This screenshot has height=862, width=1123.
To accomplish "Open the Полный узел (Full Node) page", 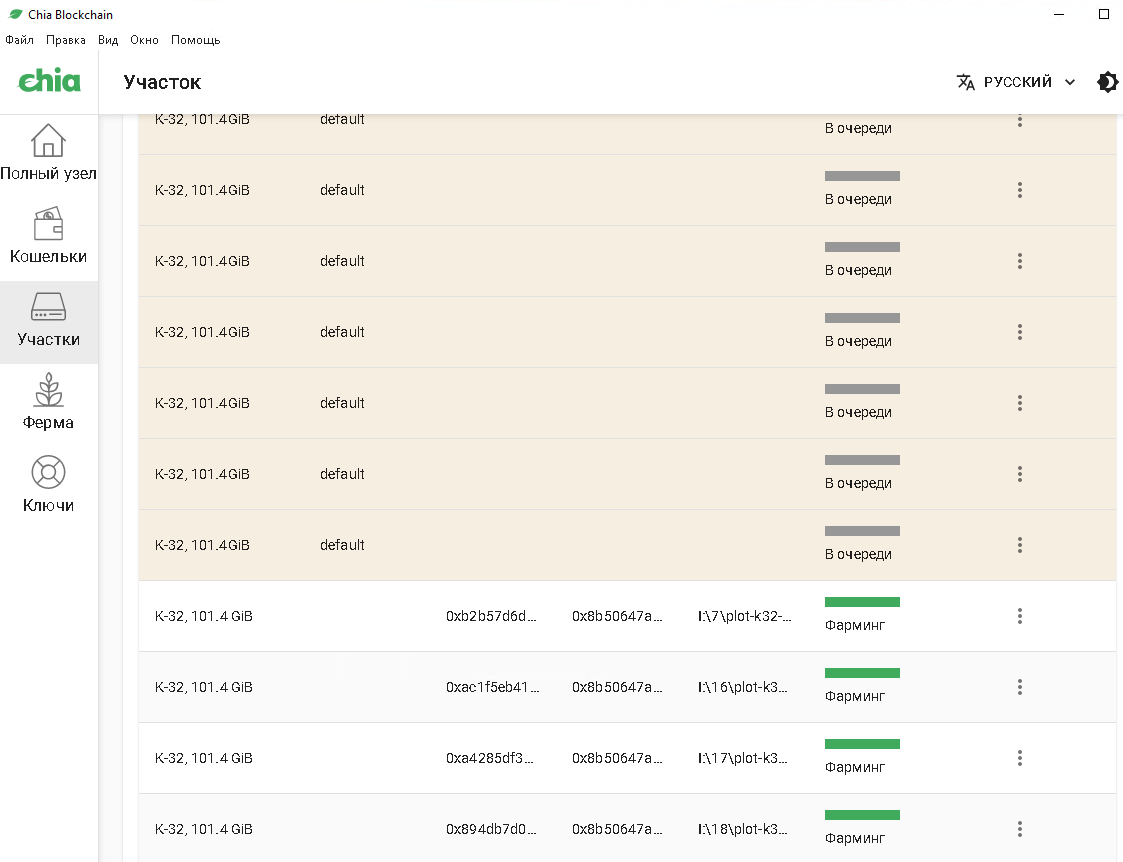I will (x=49, y=152).
